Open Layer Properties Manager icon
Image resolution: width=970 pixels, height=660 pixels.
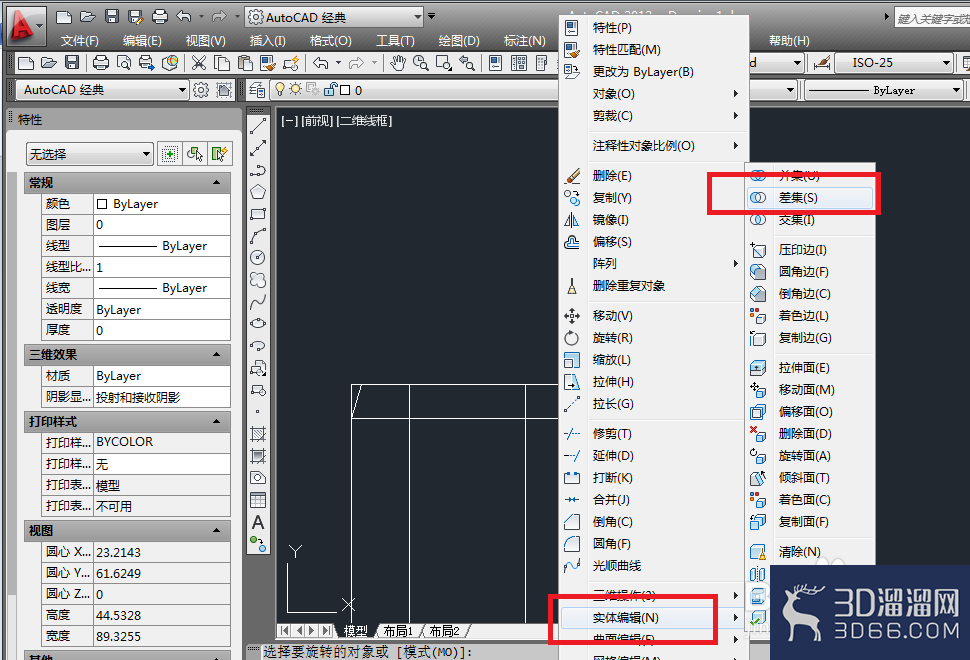[257, 90]
